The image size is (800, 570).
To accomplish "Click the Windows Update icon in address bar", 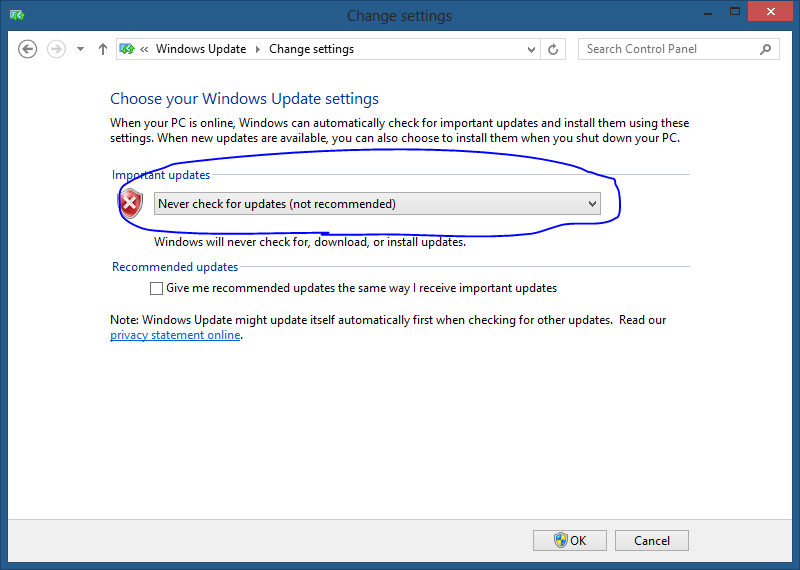I will click(x=127, y=49).
